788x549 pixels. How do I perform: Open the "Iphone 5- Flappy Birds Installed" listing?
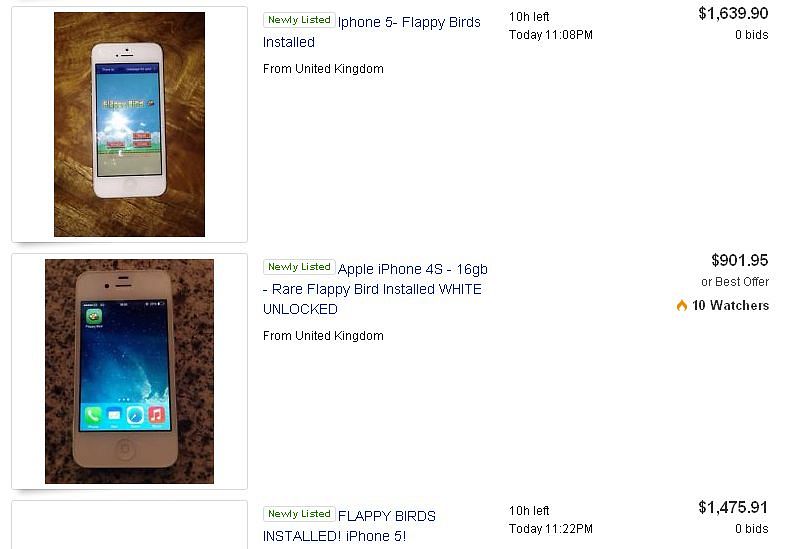[371, 32]
